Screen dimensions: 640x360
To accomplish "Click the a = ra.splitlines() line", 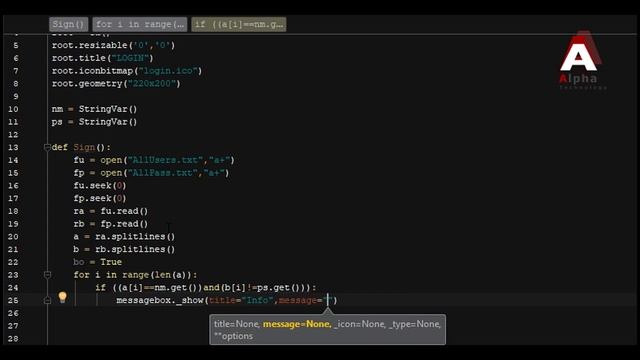I will pyautogui.click(x=124, y=237).
